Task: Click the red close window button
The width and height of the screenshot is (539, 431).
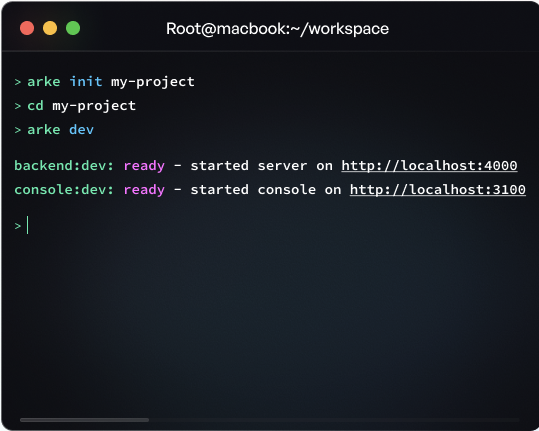Action: click(x=27, y=28)
